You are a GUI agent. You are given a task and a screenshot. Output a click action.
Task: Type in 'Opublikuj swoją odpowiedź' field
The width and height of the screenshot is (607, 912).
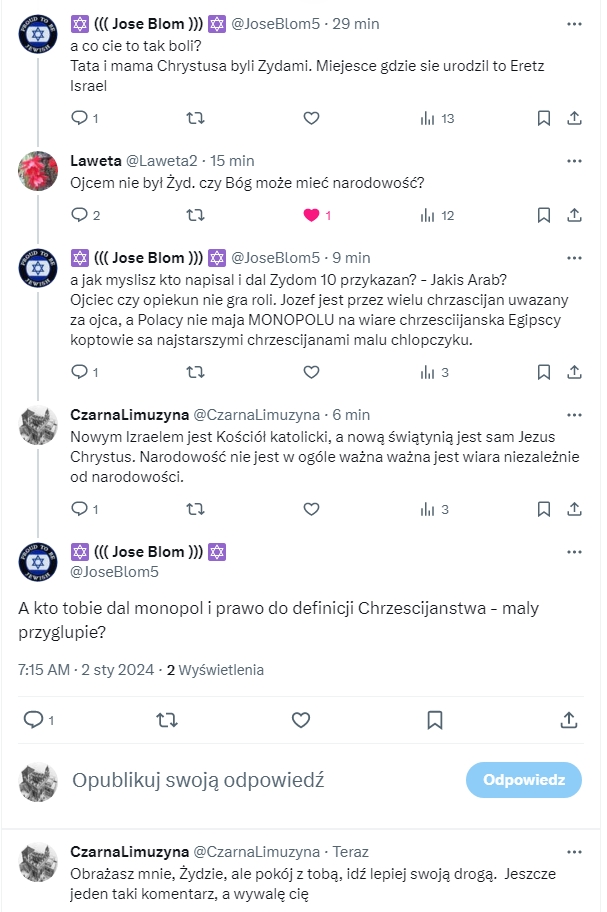point(250,780)
